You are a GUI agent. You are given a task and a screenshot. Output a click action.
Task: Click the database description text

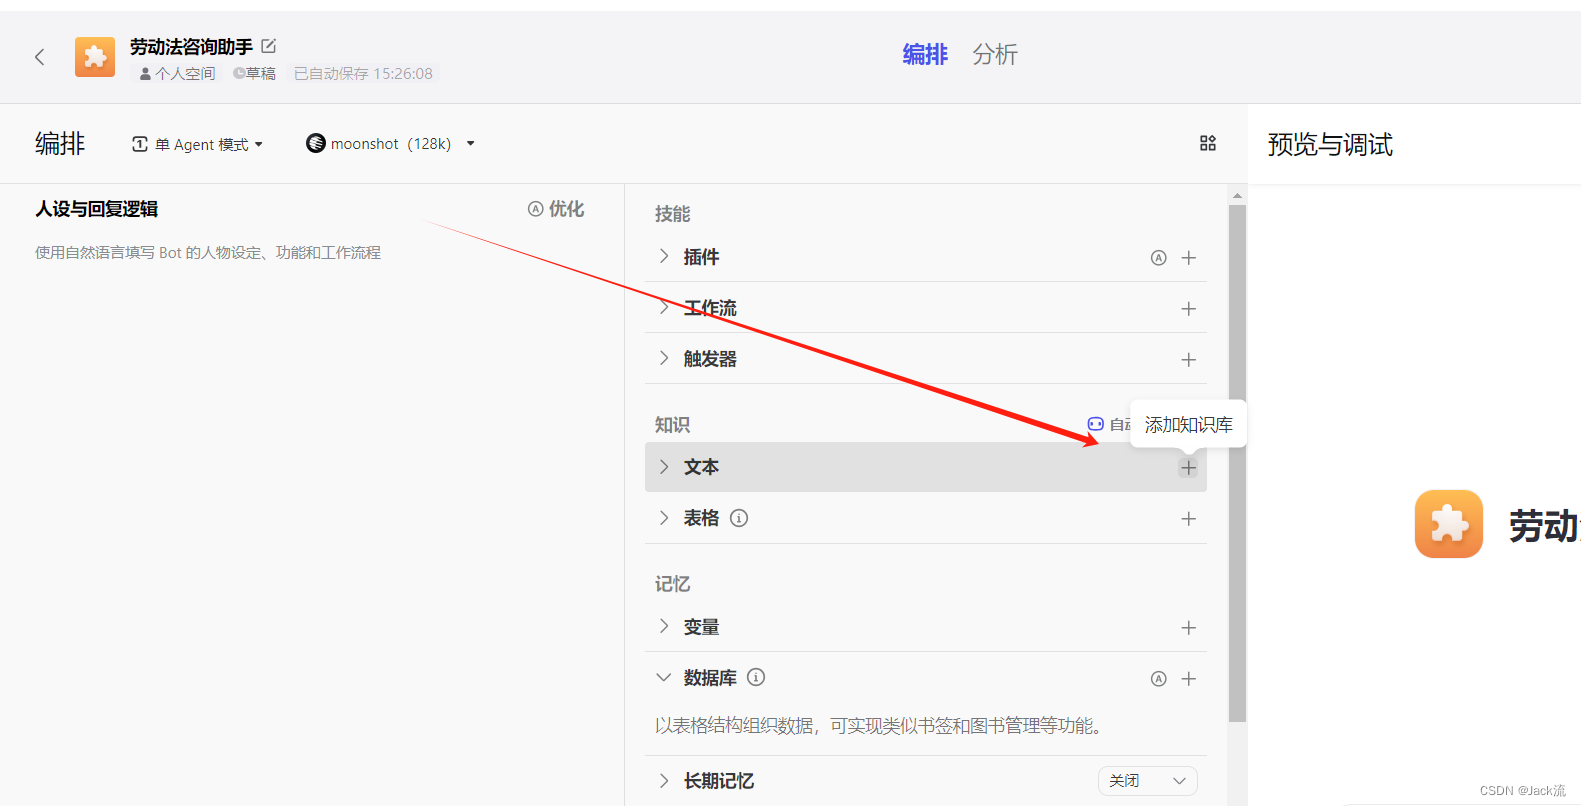tap(881, 726)
